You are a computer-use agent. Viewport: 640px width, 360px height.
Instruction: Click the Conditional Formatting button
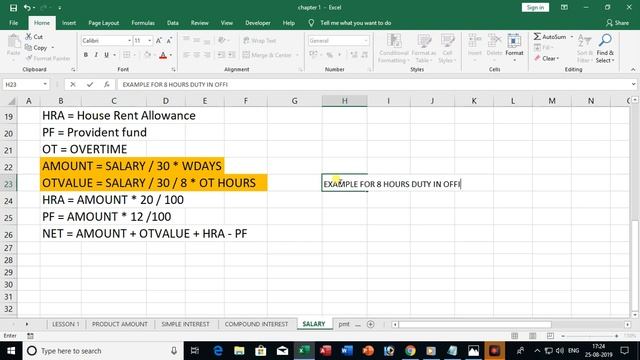click(393, 48)
